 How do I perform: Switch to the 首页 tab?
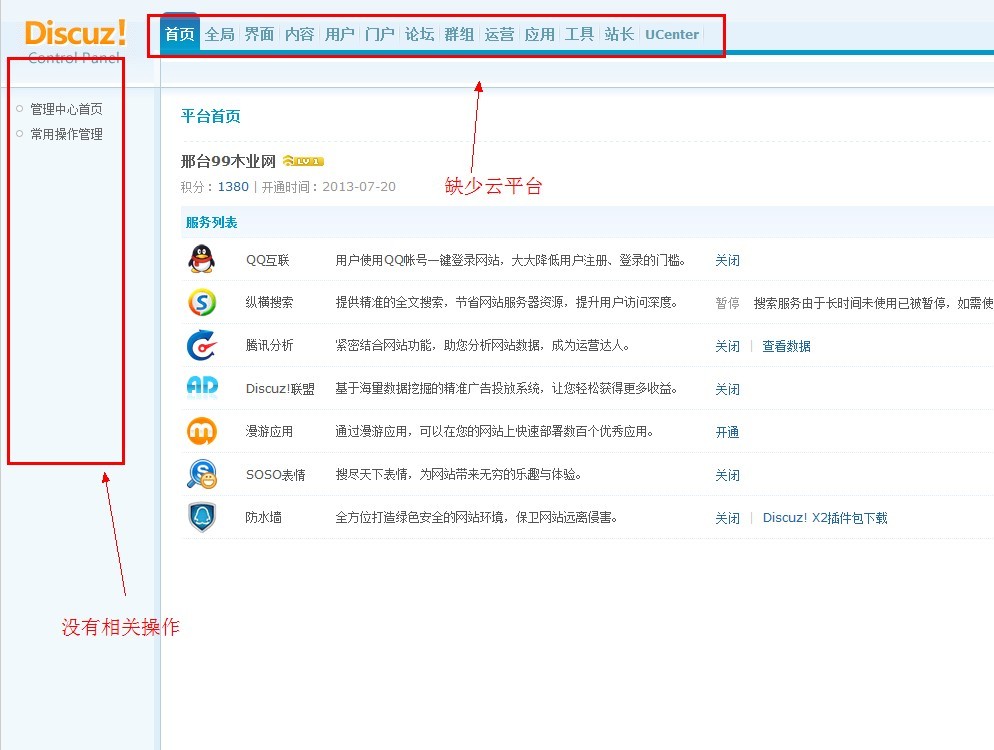click(x=180, y=34)
